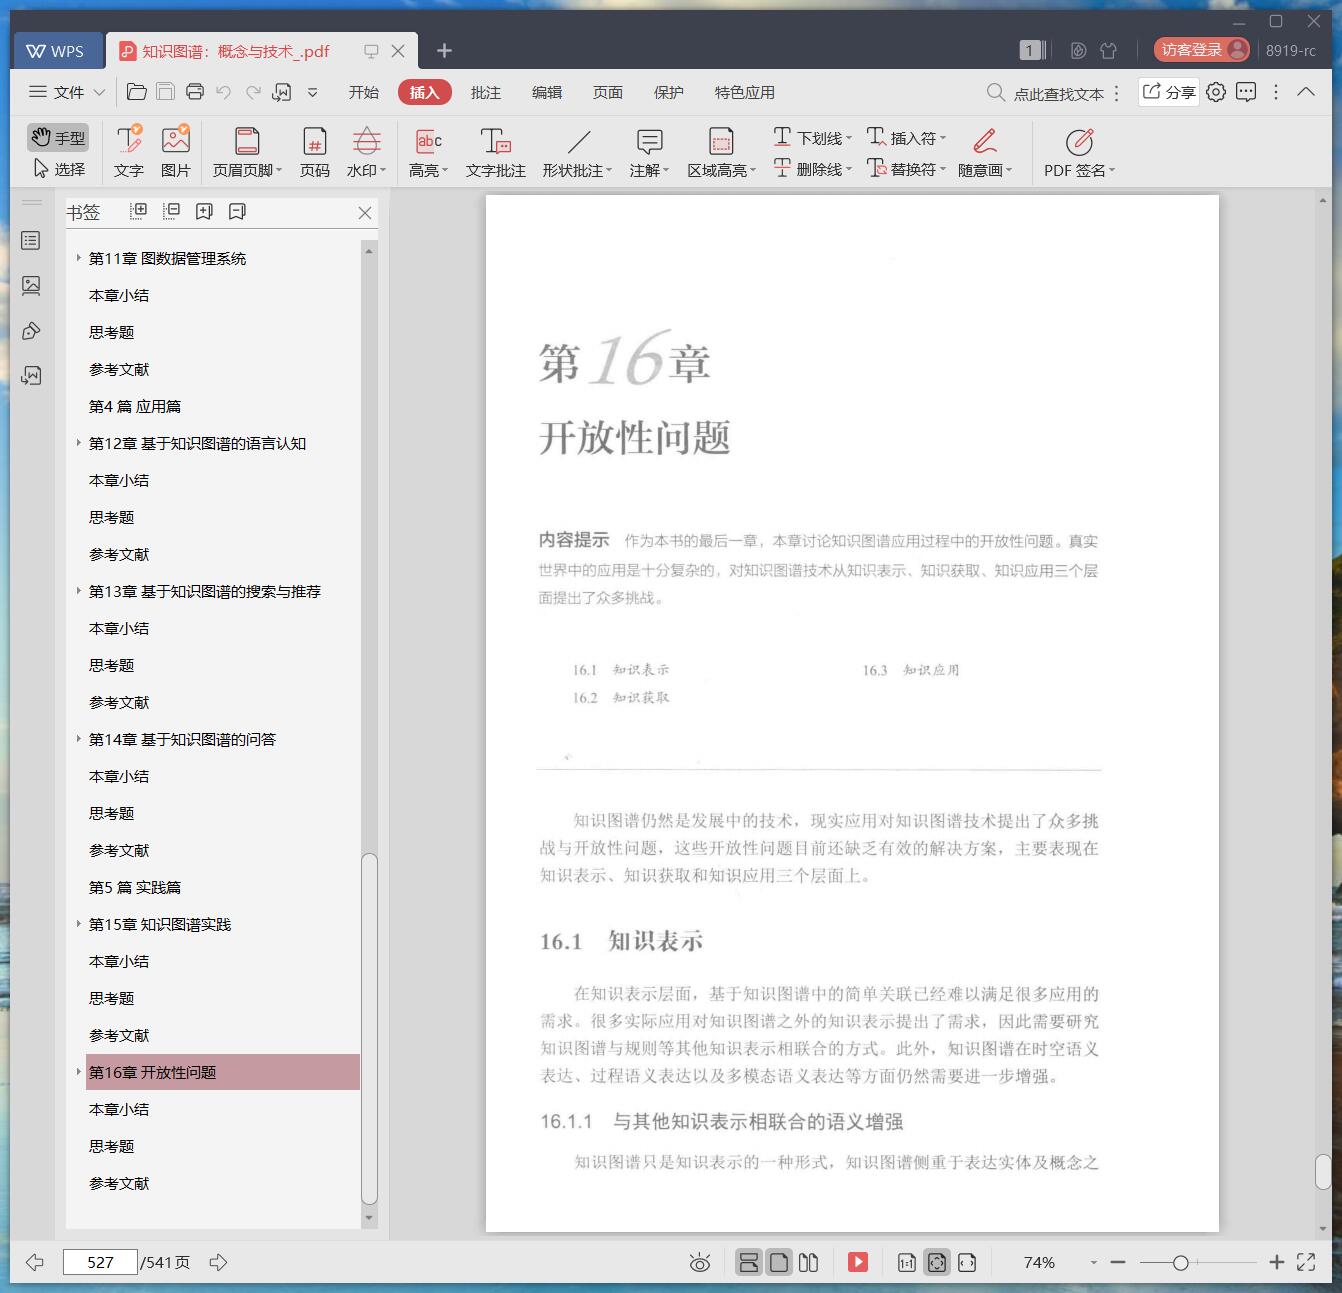The height and width of the screenshot is (1293, 1342).
Task: Jump to the 第5 篇 实践篇 bookmark
Action: 135,887
